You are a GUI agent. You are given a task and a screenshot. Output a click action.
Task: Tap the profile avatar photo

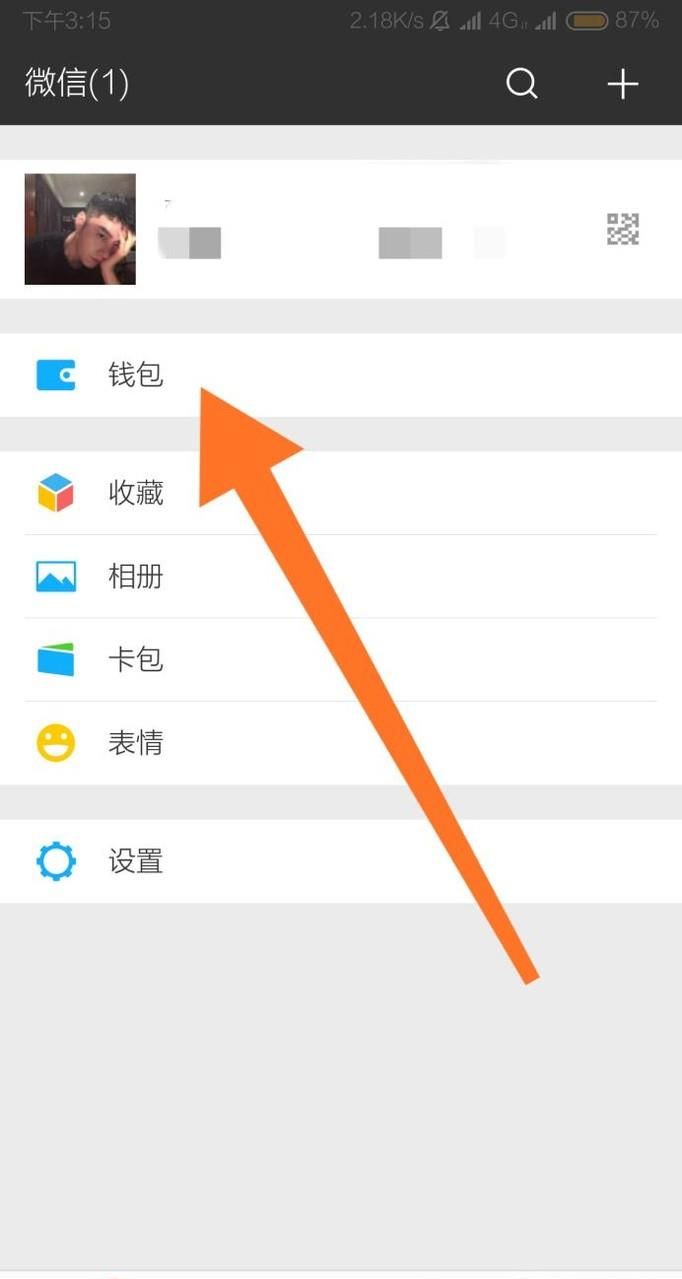click(80, 229)
